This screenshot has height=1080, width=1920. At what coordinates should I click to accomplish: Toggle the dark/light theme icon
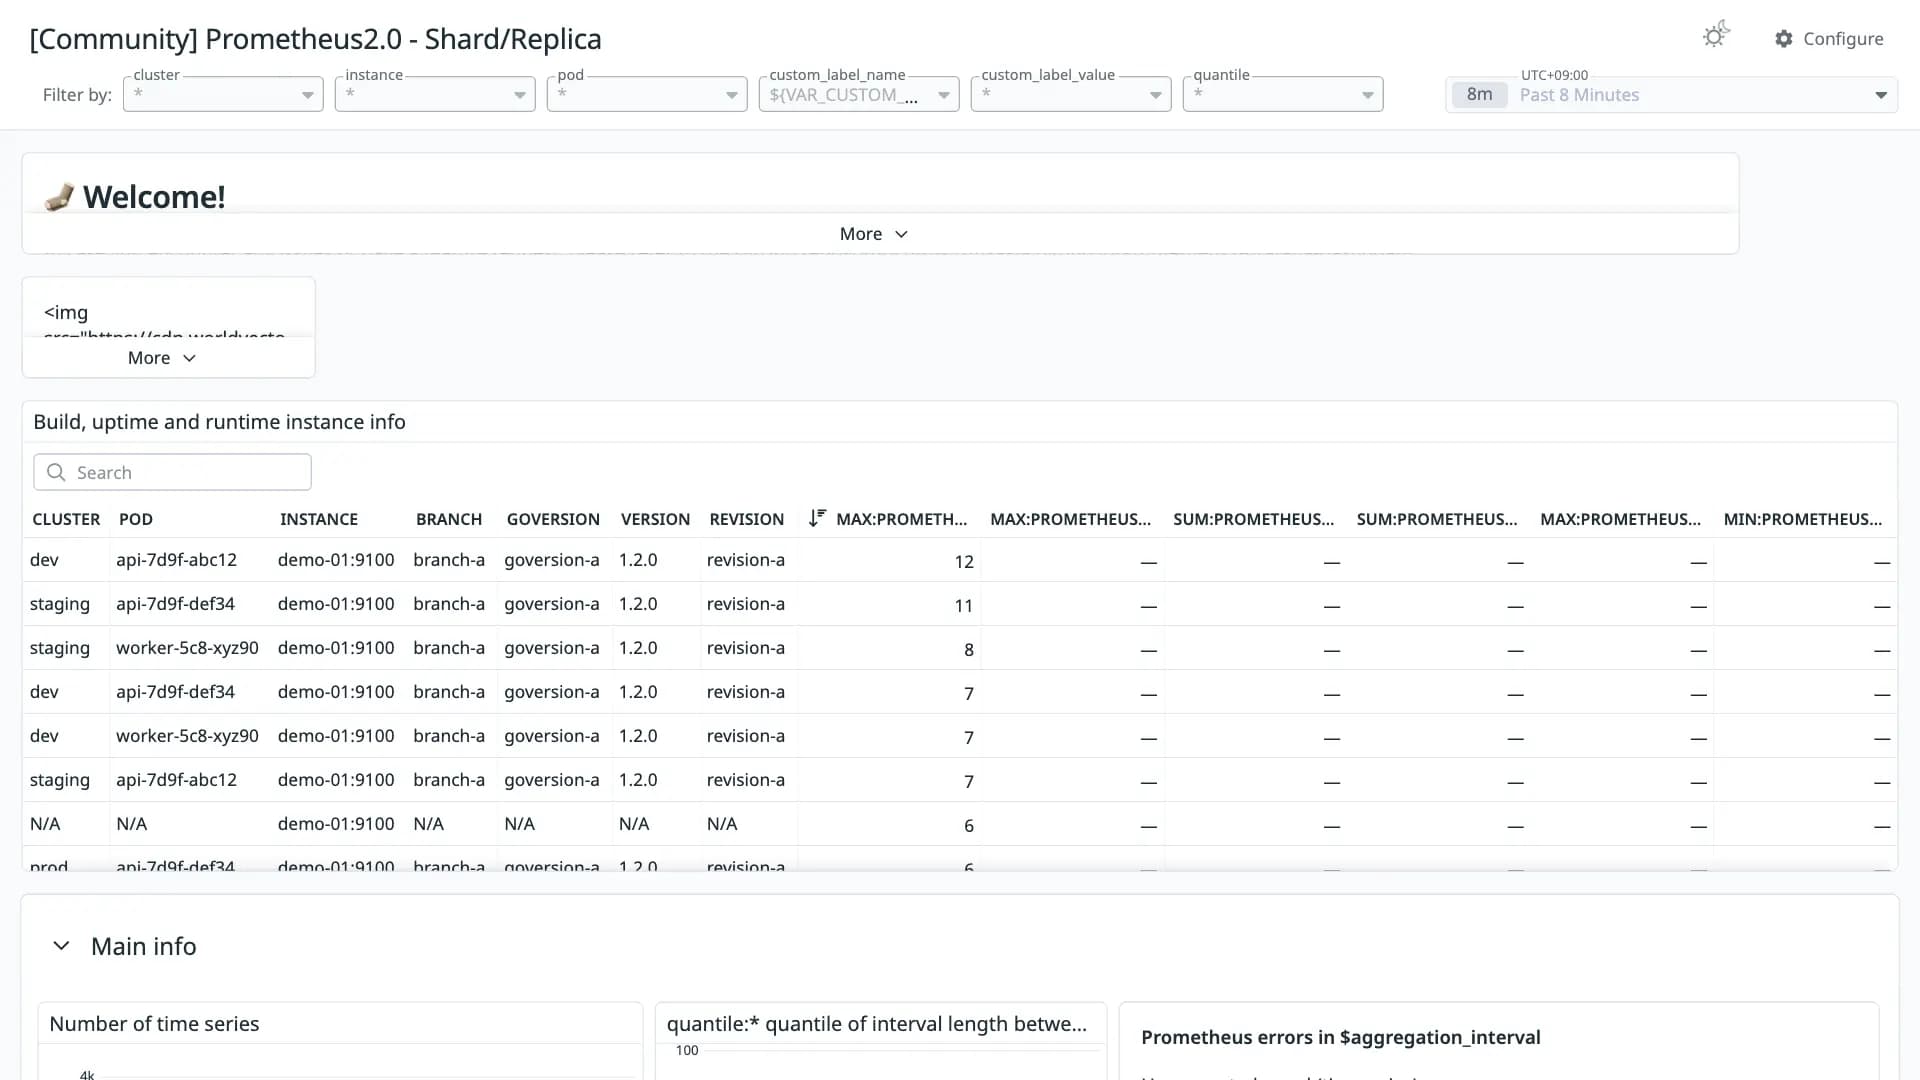coord(1716,36)
